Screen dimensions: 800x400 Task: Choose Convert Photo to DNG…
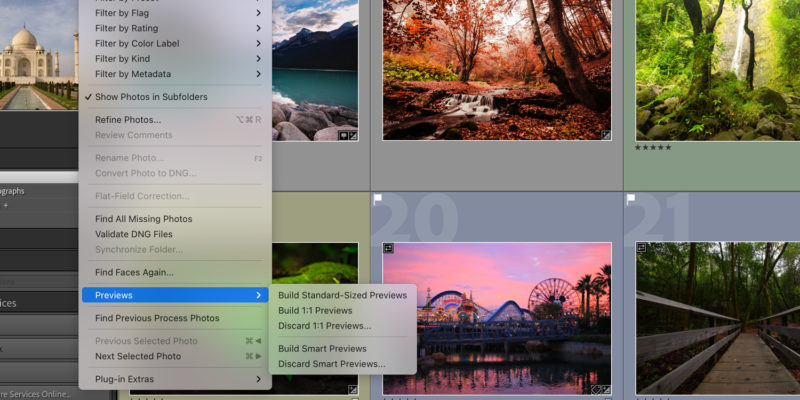click(x=175, y=173)
